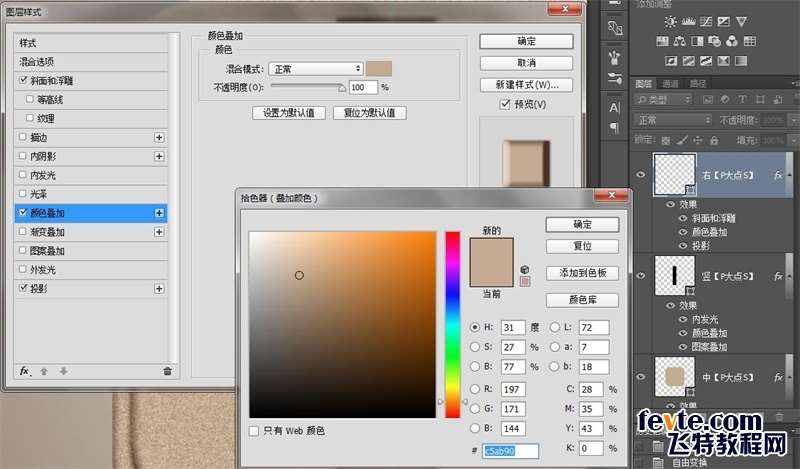Lock all layer attributes (padlock icon)
Viewport: 800px width, 469px height.
click(714, 140)
